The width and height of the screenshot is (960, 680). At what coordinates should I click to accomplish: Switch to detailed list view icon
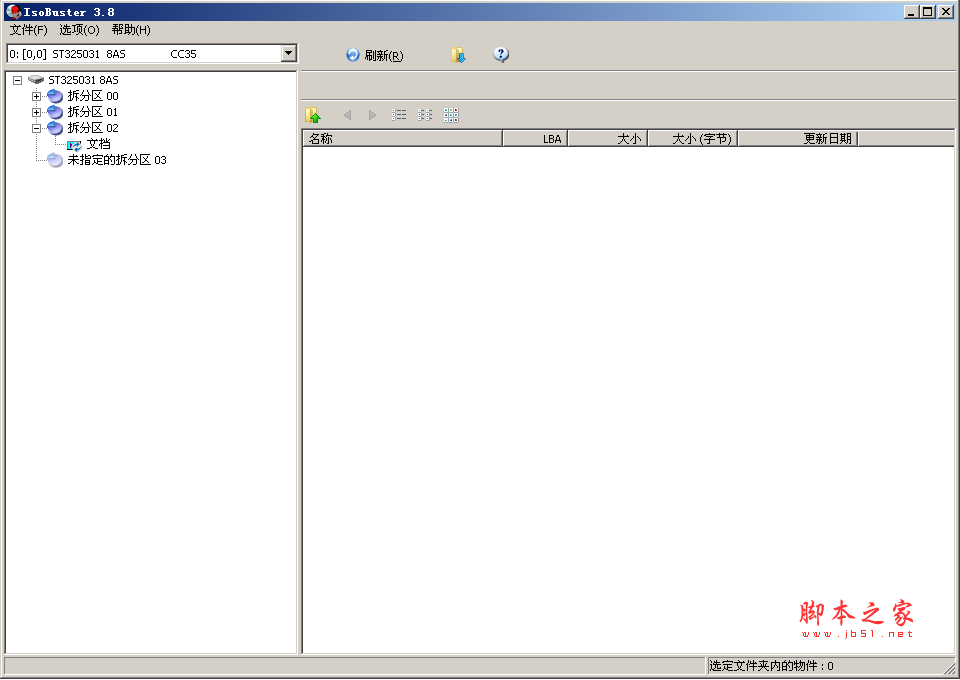click(x=399, y=114)
